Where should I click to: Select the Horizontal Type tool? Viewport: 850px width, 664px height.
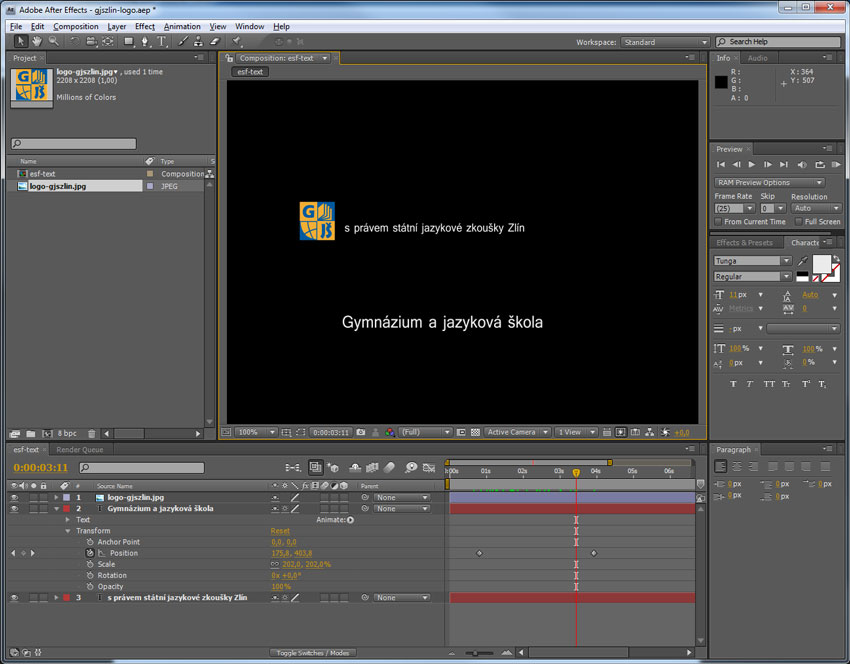click(x=162, y=41)
